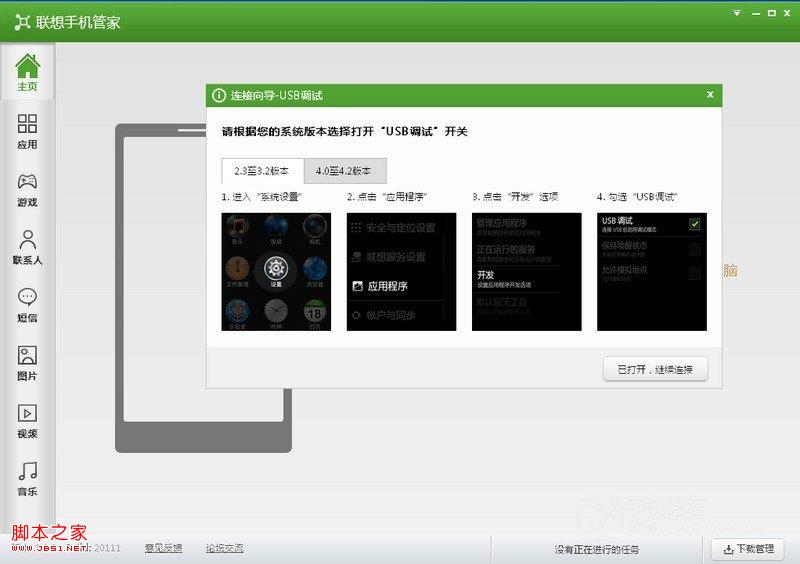Image resolution: width=800 pixels, height=564 pixels.
Task: Open the title bar dropdown menu arrow
Action: click(737, 13)
